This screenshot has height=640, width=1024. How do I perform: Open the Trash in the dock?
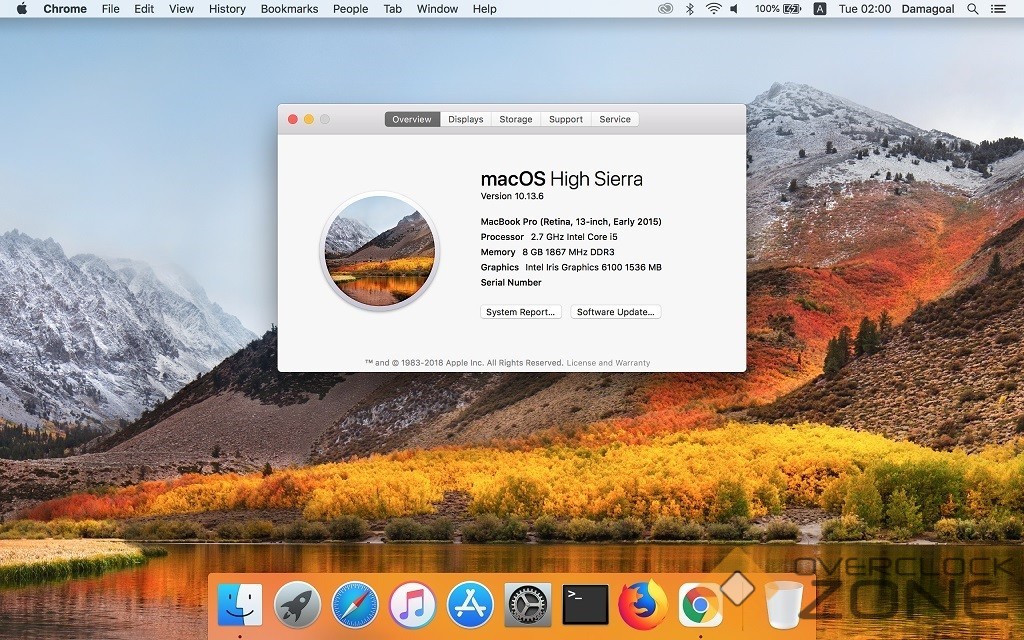coord(784,604)
